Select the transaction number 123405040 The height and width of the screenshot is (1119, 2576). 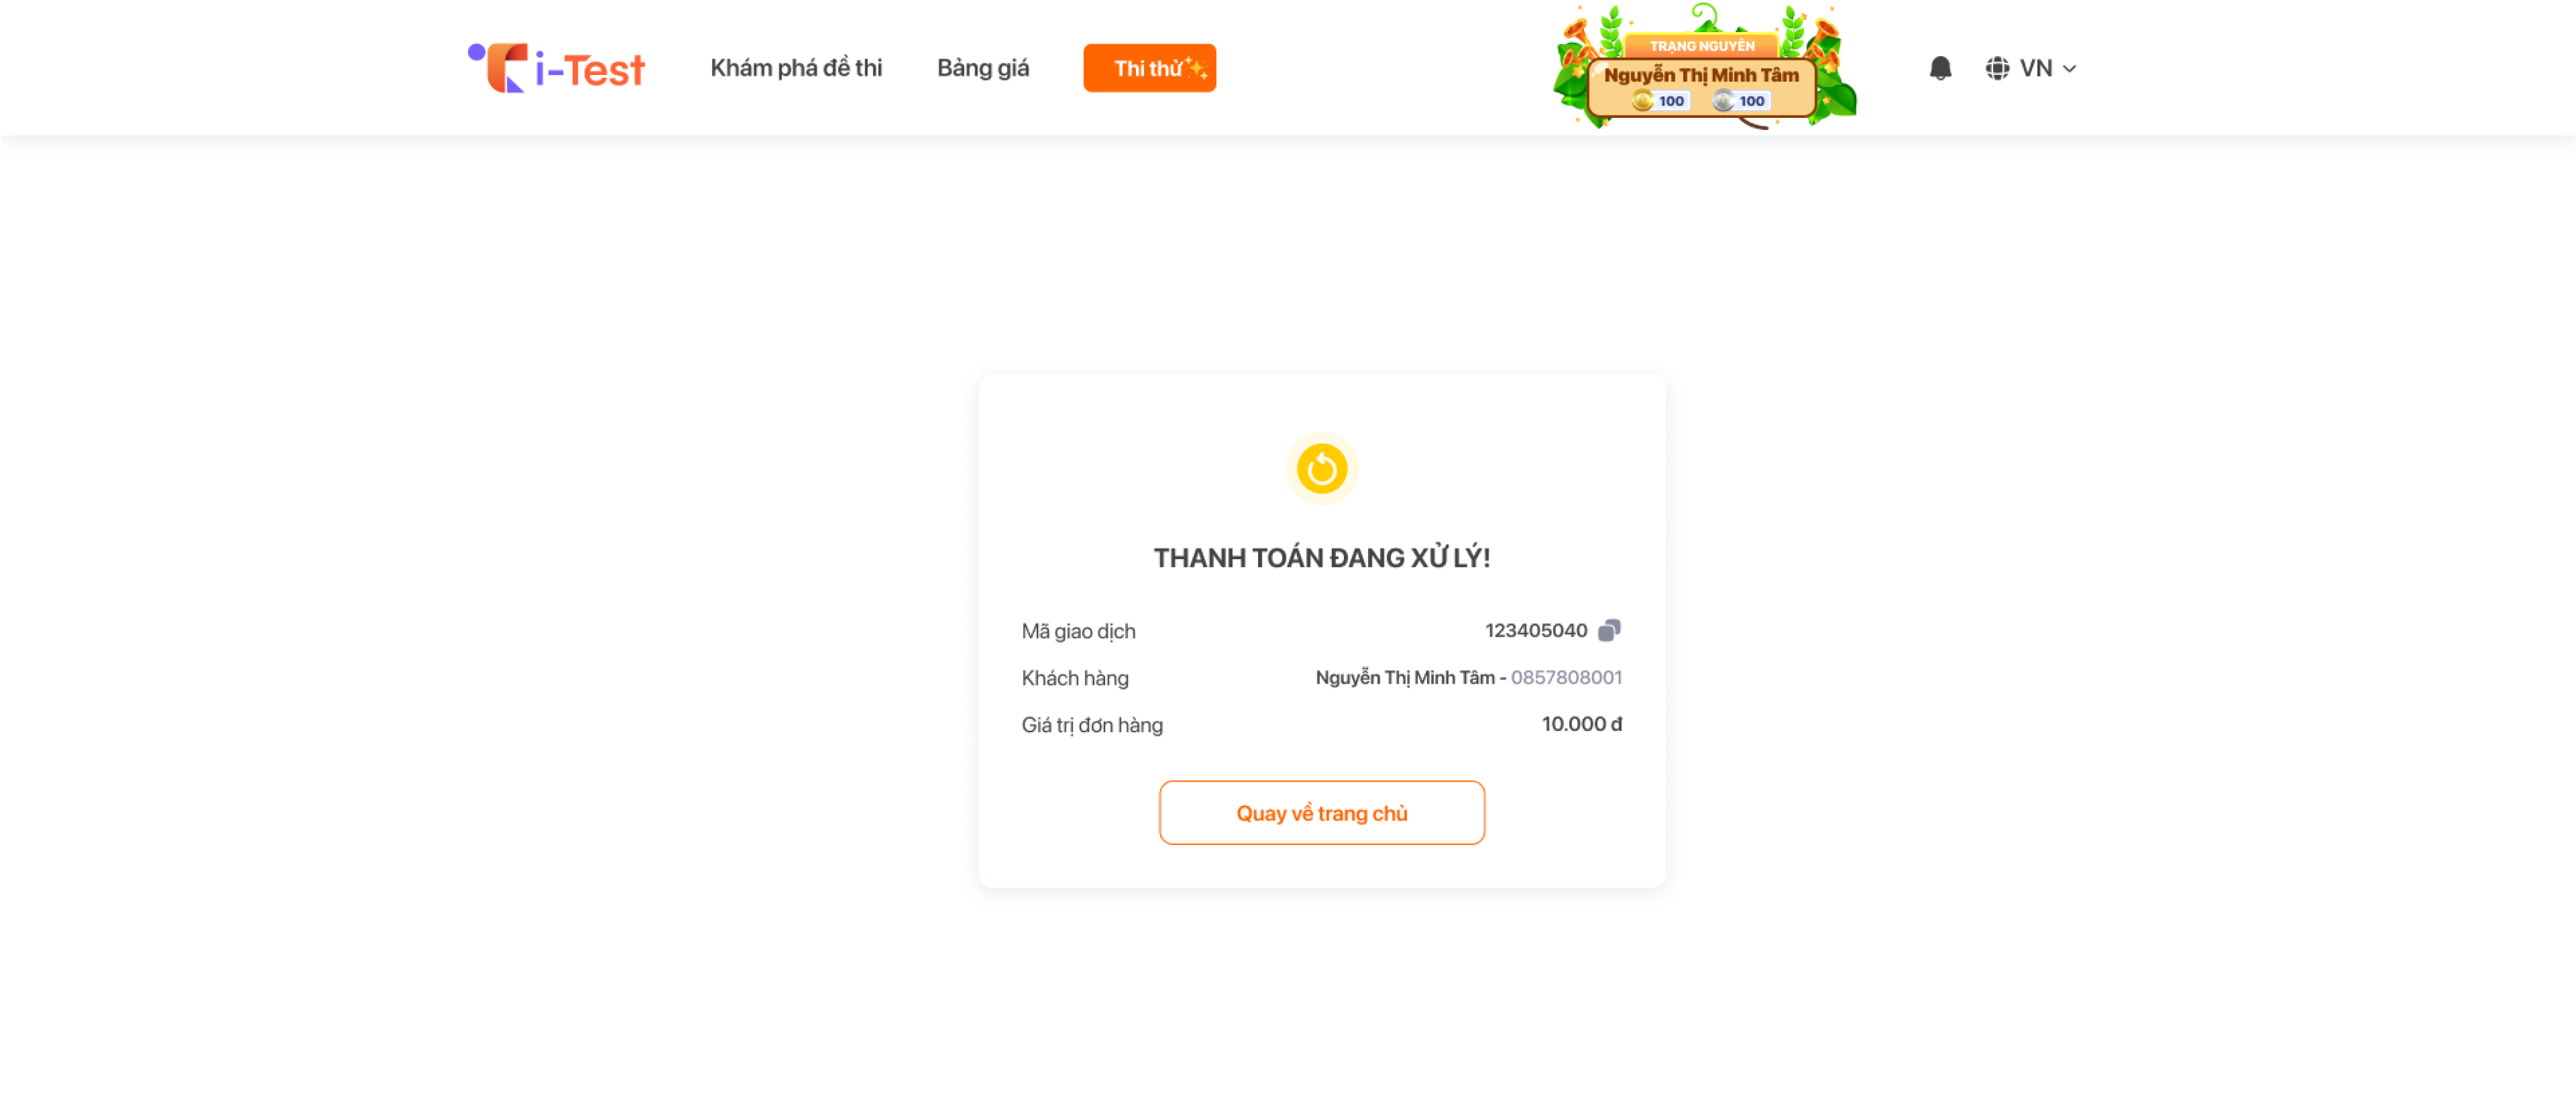(x=1536, y=630)
